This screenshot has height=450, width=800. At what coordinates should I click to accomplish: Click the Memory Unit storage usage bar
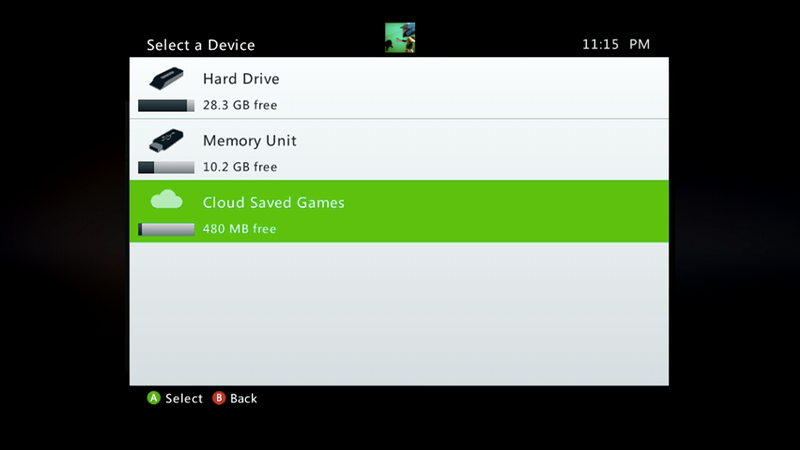[166, 167]
